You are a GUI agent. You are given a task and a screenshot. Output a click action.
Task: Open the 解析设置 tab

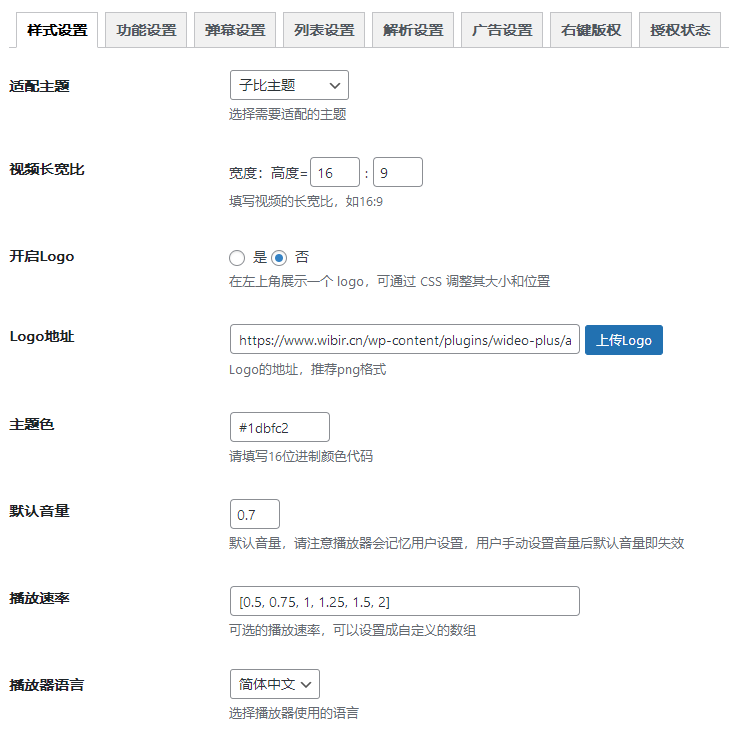(x=413, y=30)
